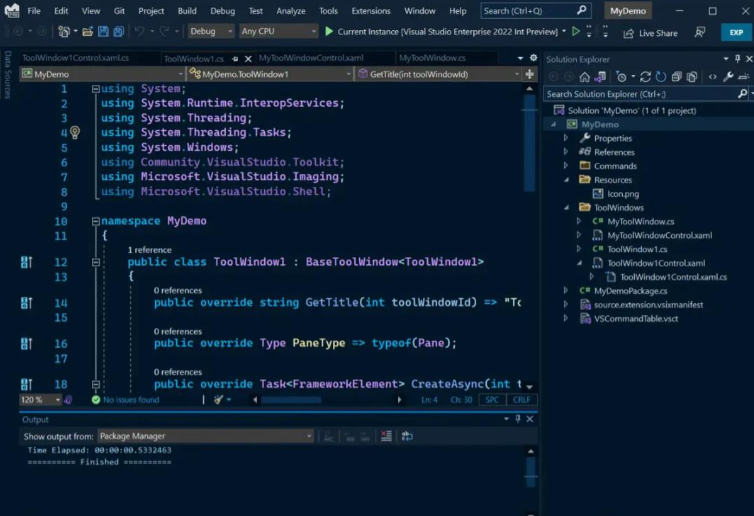
Task: Click the Save All icon
Action: [118, 32]
